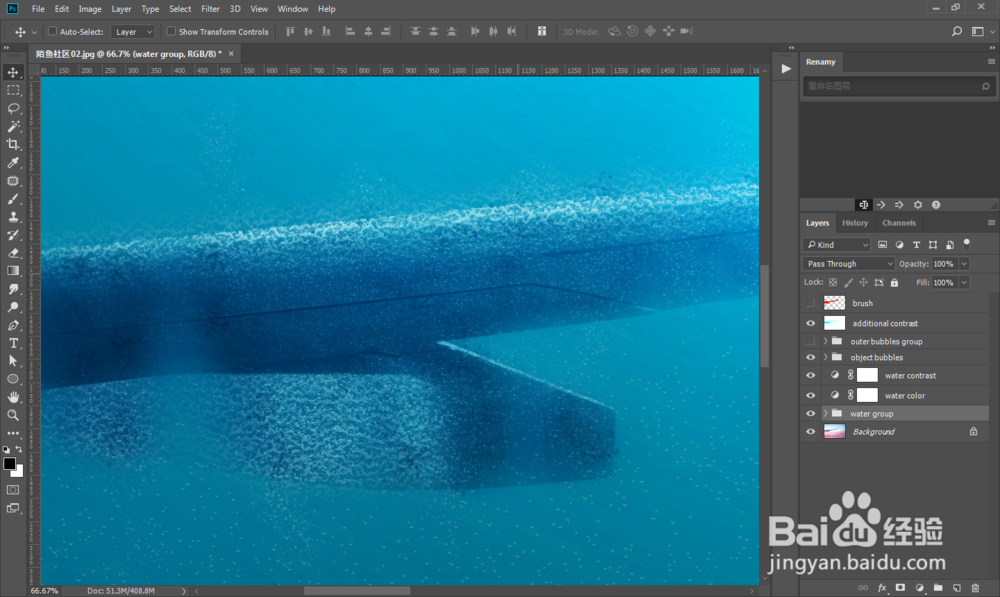This screenshot has width=1000, height=597.
Task: Open layer style fx menu
Action: [x=882, y=587]
